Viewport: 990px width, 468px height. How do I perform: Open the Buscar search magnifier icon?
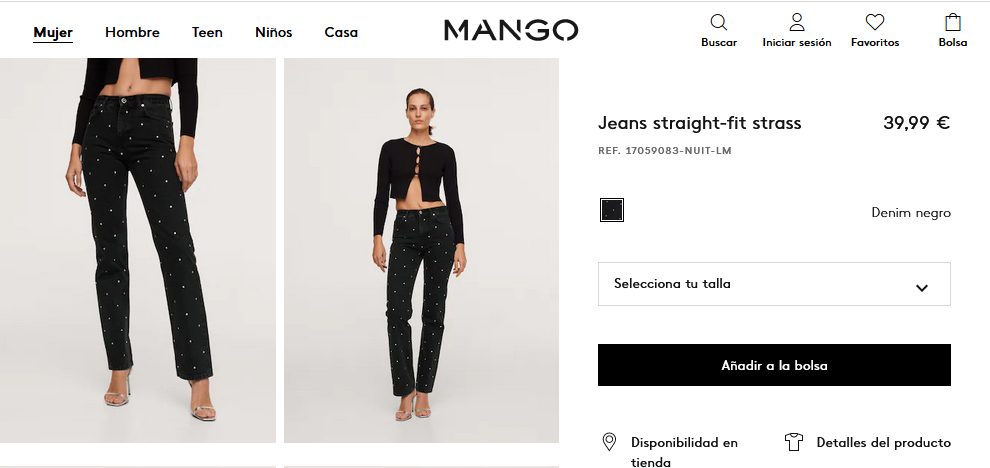(719, 23)
